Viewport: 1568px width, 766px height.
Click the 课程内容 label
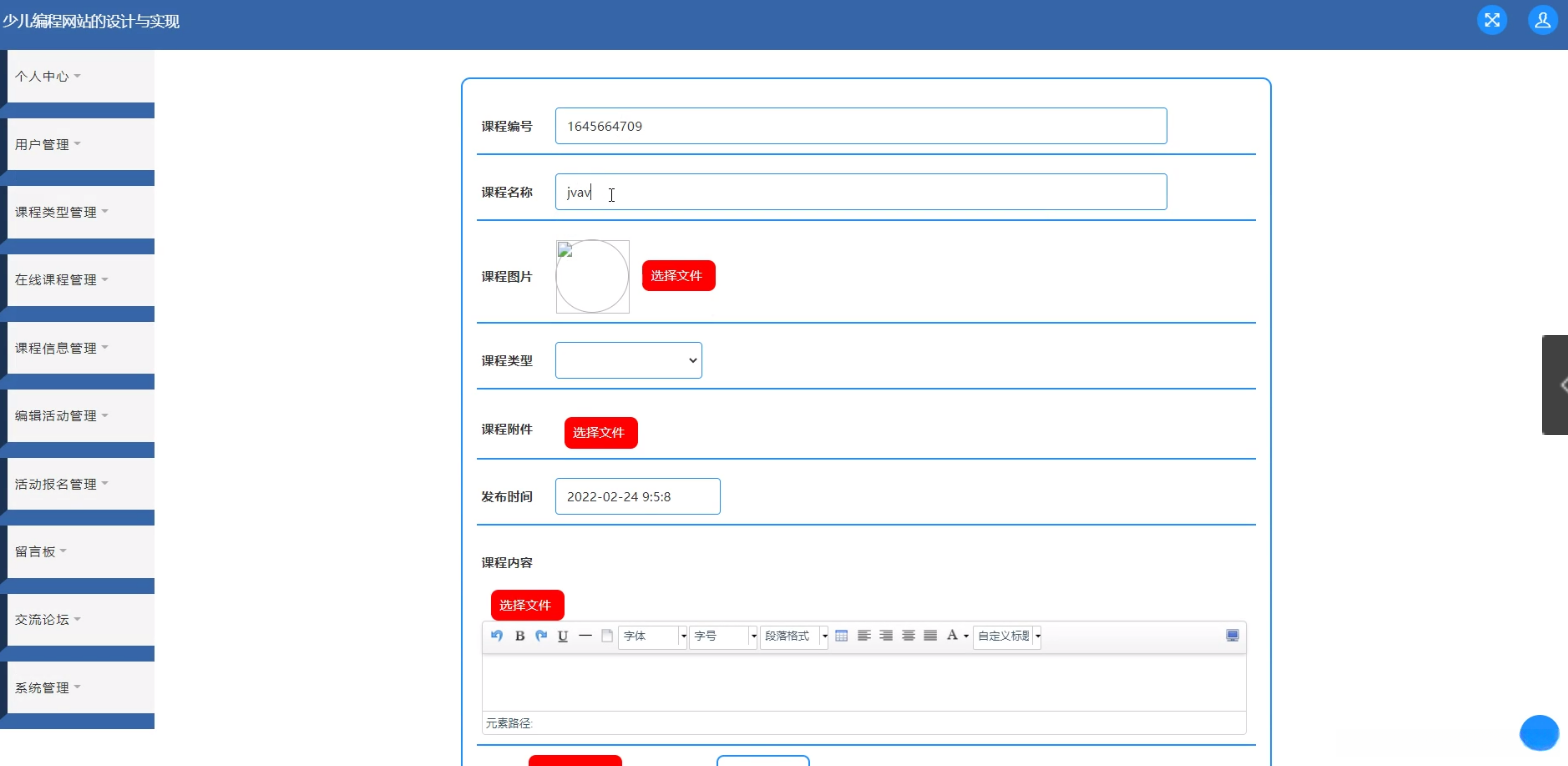pyautogui.click(x=507, y=563)
